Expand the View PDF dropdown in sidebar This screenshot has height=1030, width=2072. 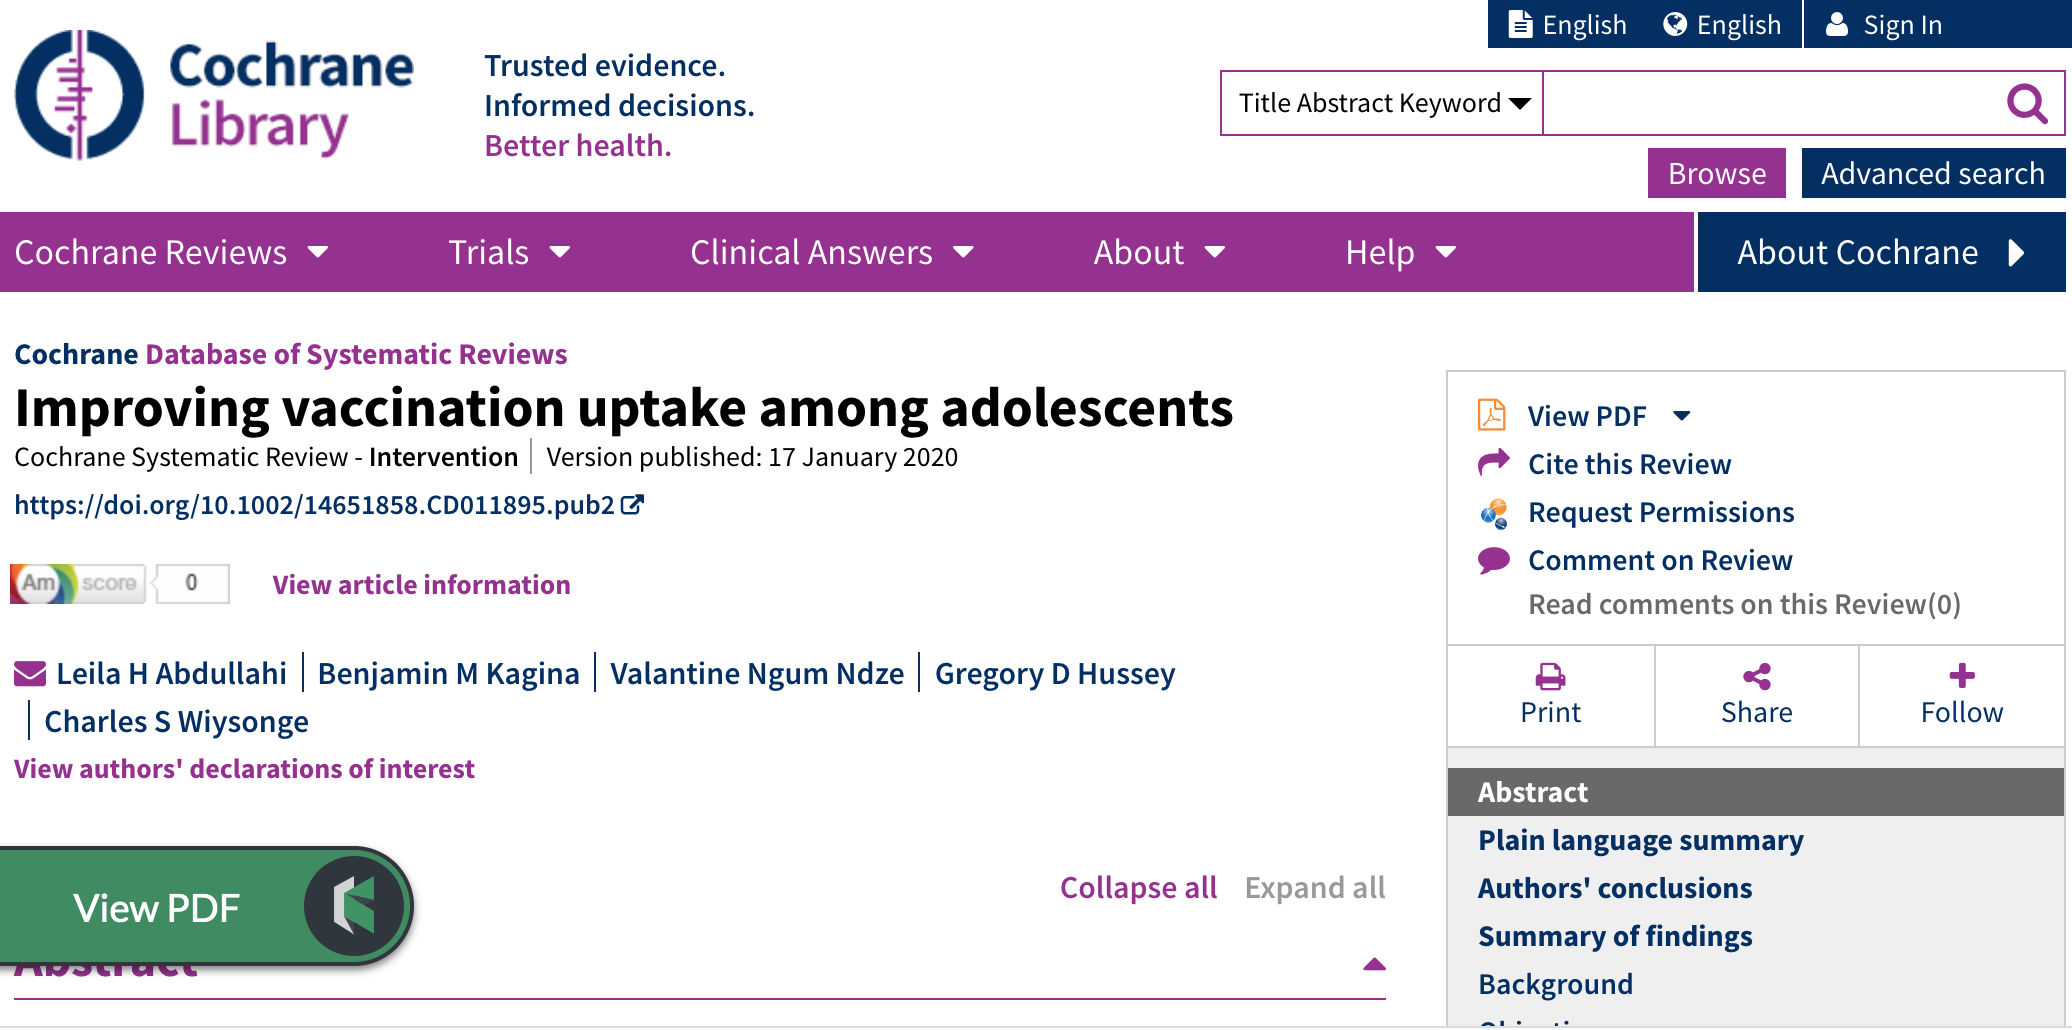pos(1682,416)
